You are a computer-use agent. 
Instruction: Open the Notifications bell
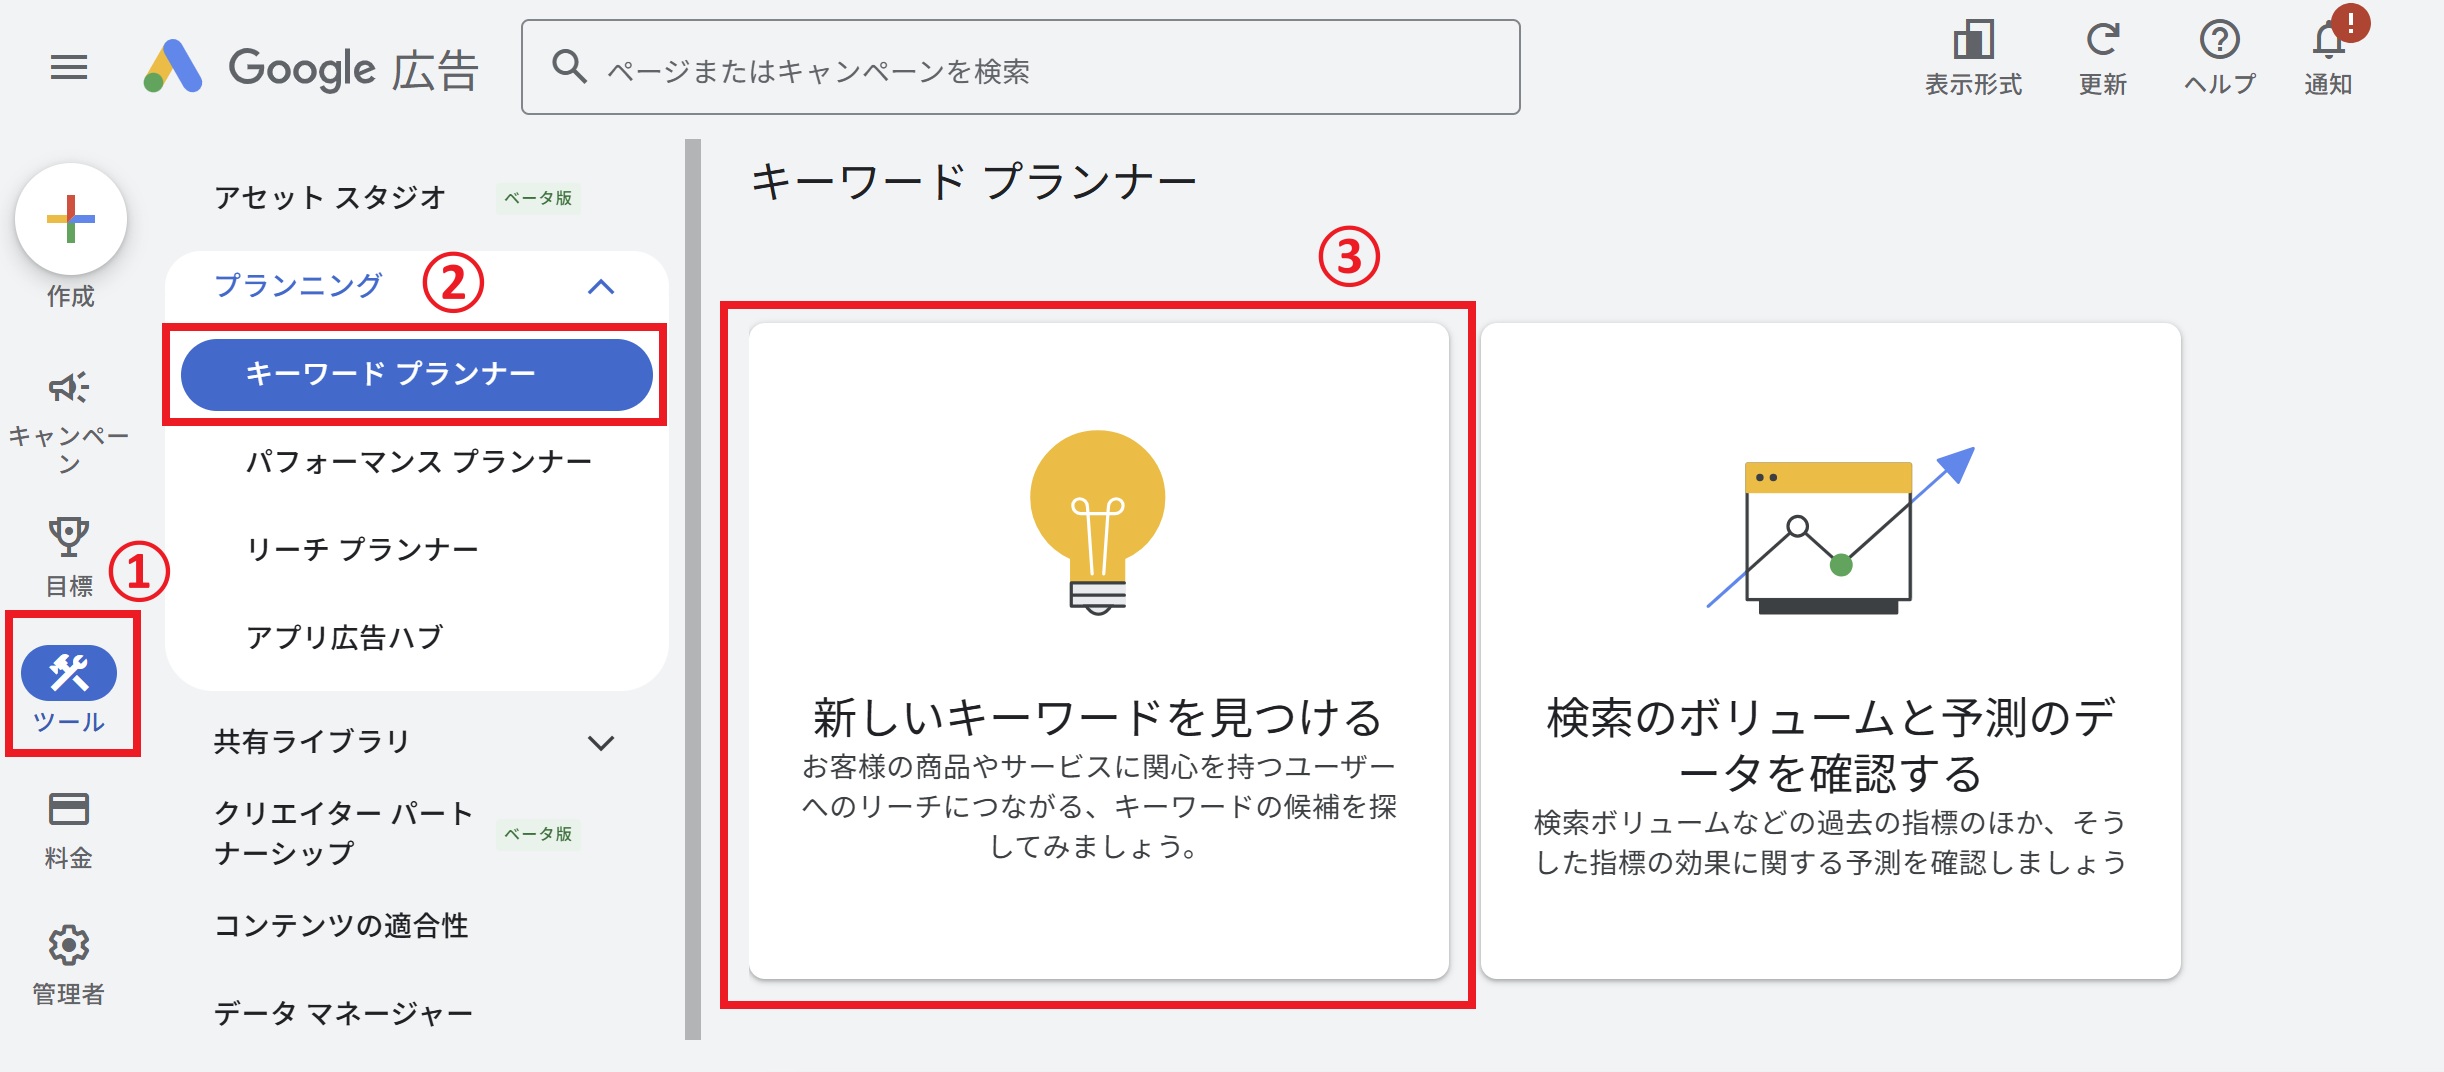(x=2328, y=42)
